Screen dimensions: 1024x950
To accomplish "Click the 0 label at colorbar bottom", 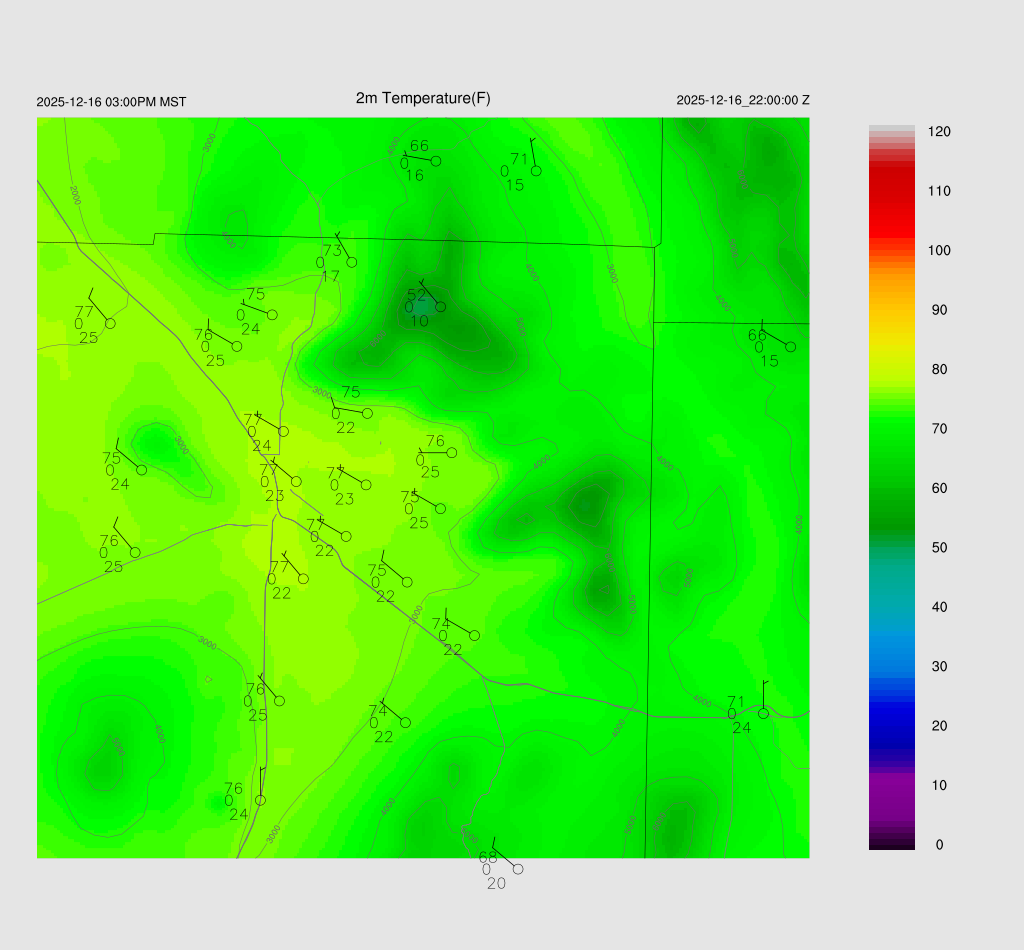I will click(939, 845).
